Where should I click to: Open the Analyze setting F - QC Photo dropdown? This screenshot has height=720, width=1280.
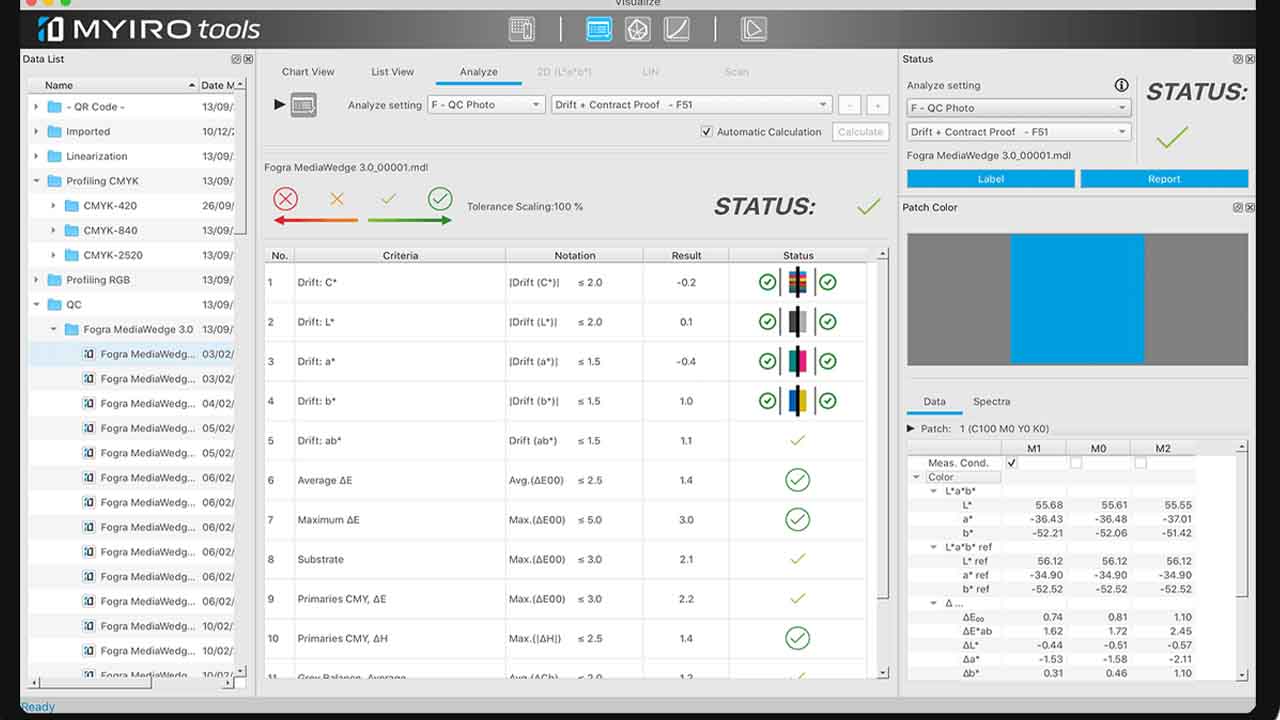(486, 104)
